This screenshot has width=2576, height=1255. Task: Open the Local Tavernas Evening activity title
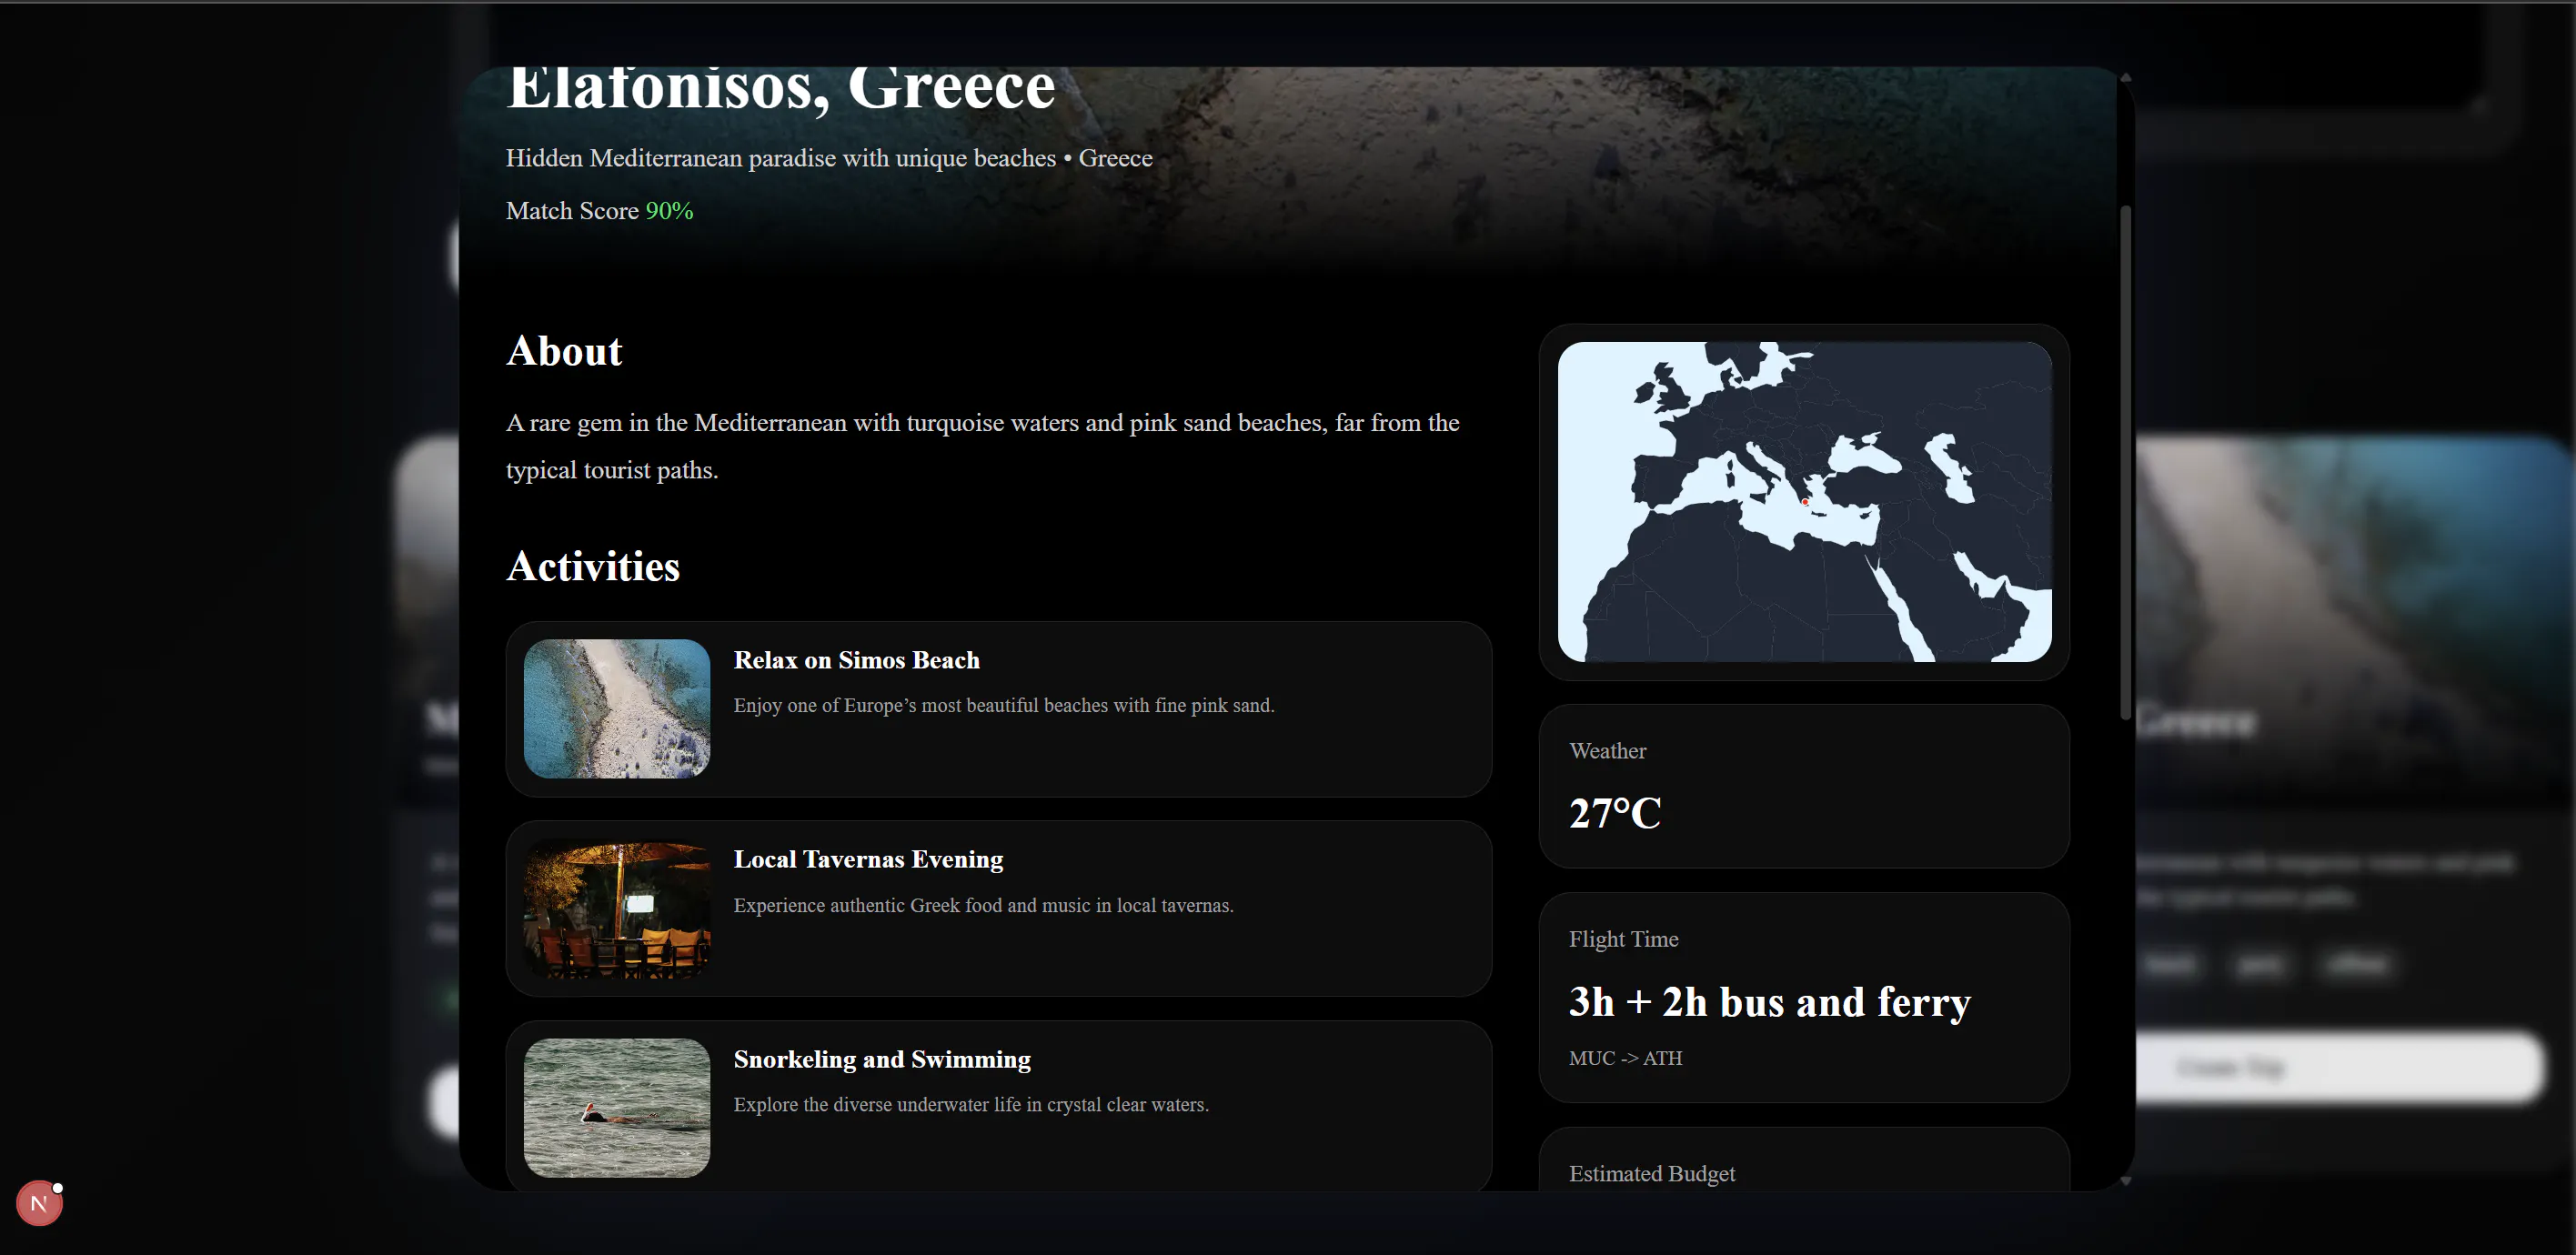(x=868, y=859)
